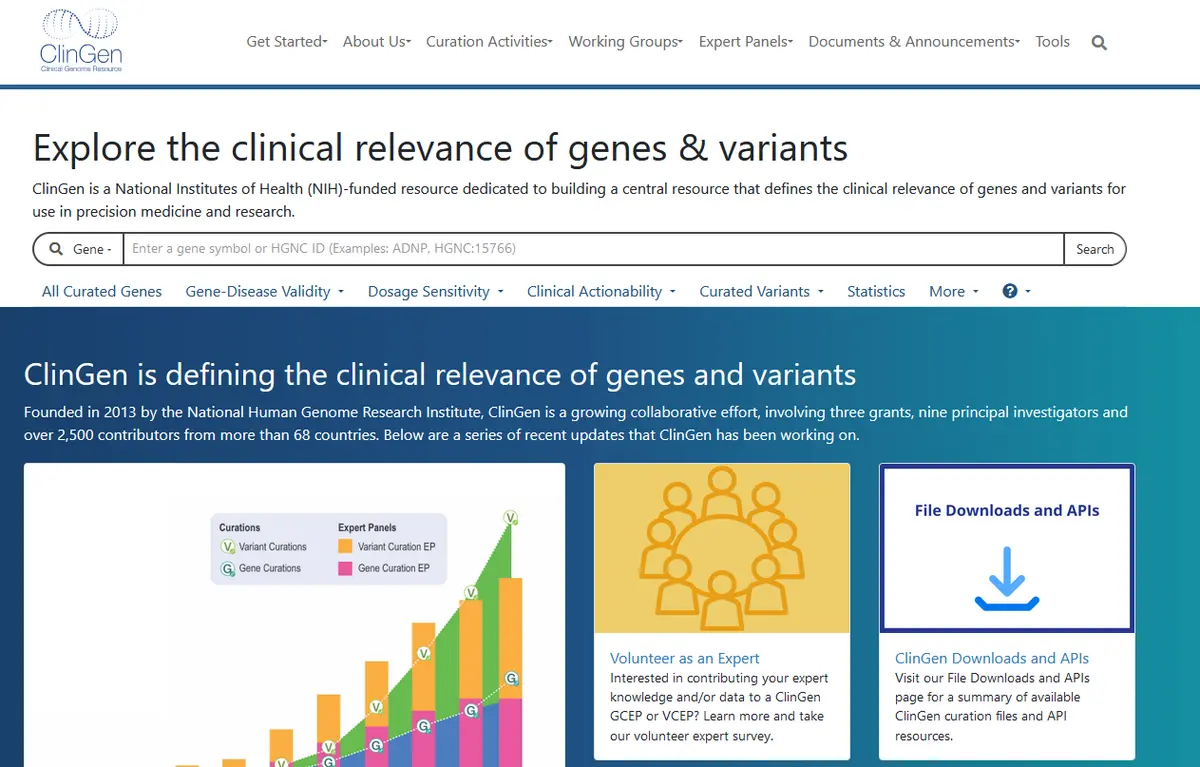Expand the About Us menu
Image resolution: width=1200 pixels, height=767 pixels.
(x=377, y=42)
